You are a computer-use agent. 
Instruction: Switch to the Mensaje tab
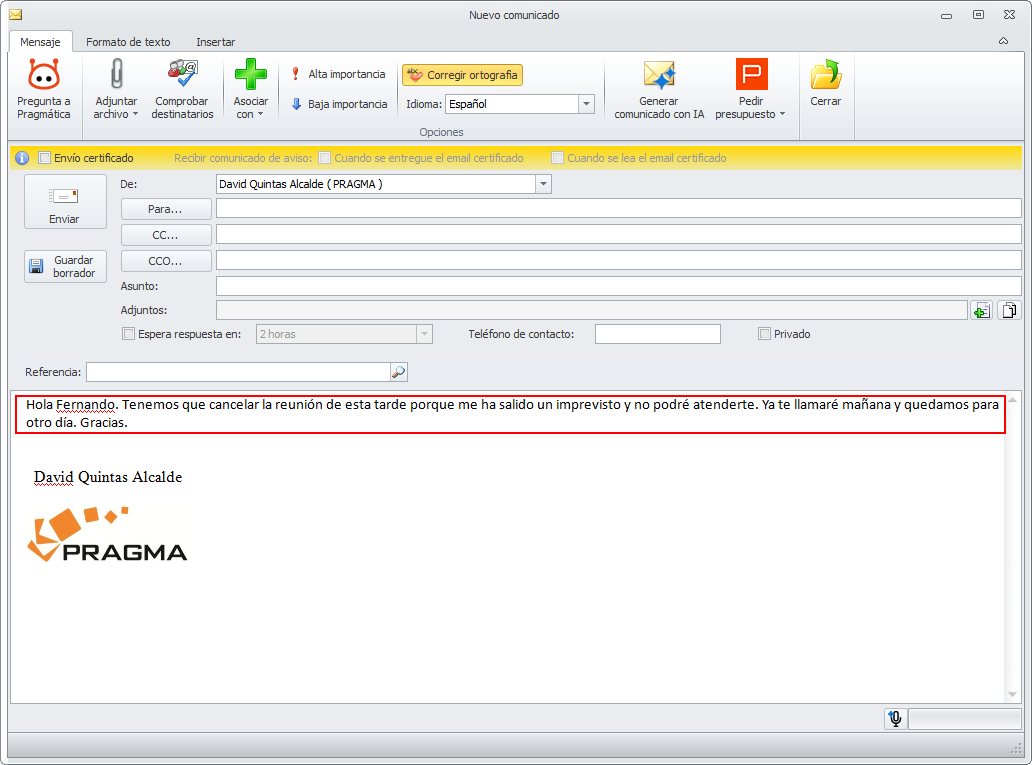pos(40,41)
